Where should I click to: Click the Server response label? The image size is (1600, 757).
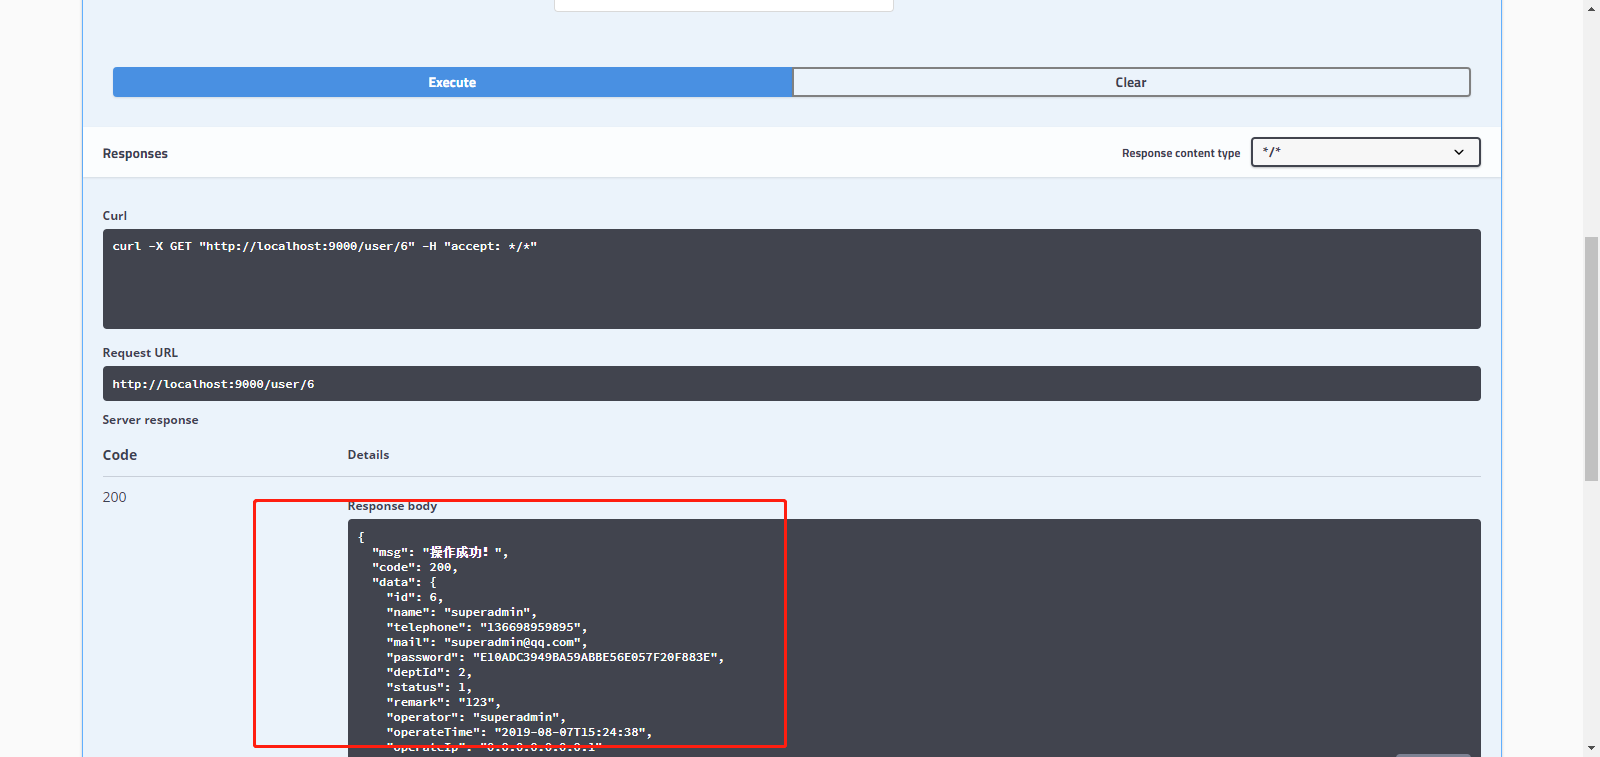[150, 420]
